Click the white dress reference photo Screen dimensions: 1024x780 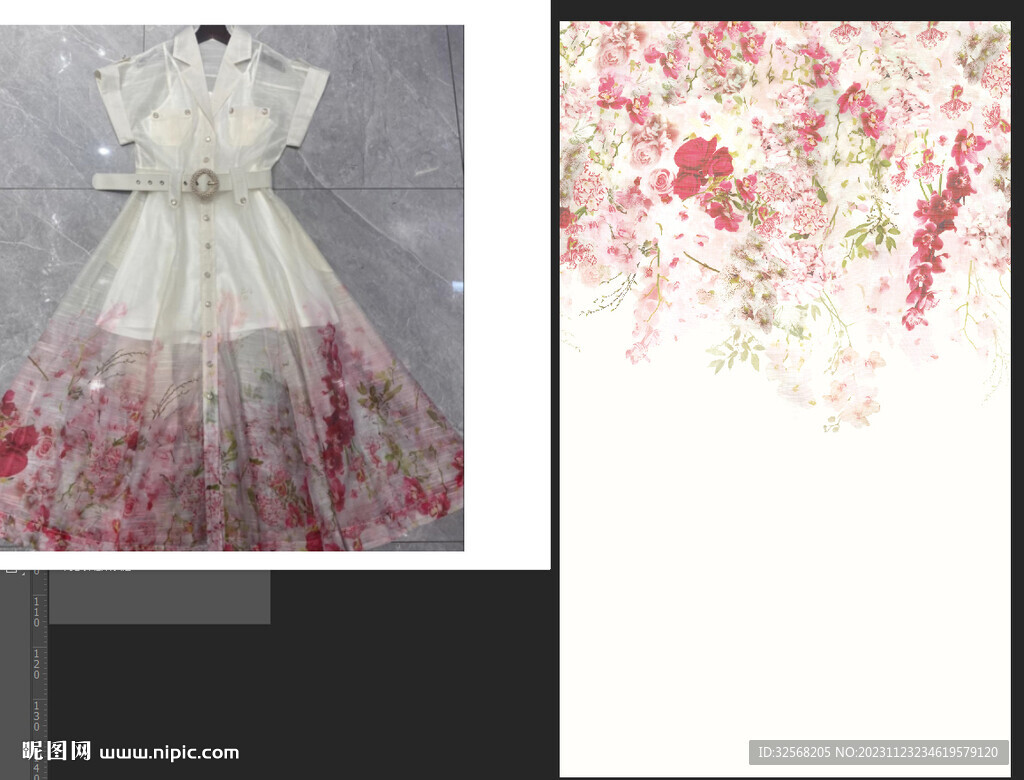click(232, 288)
